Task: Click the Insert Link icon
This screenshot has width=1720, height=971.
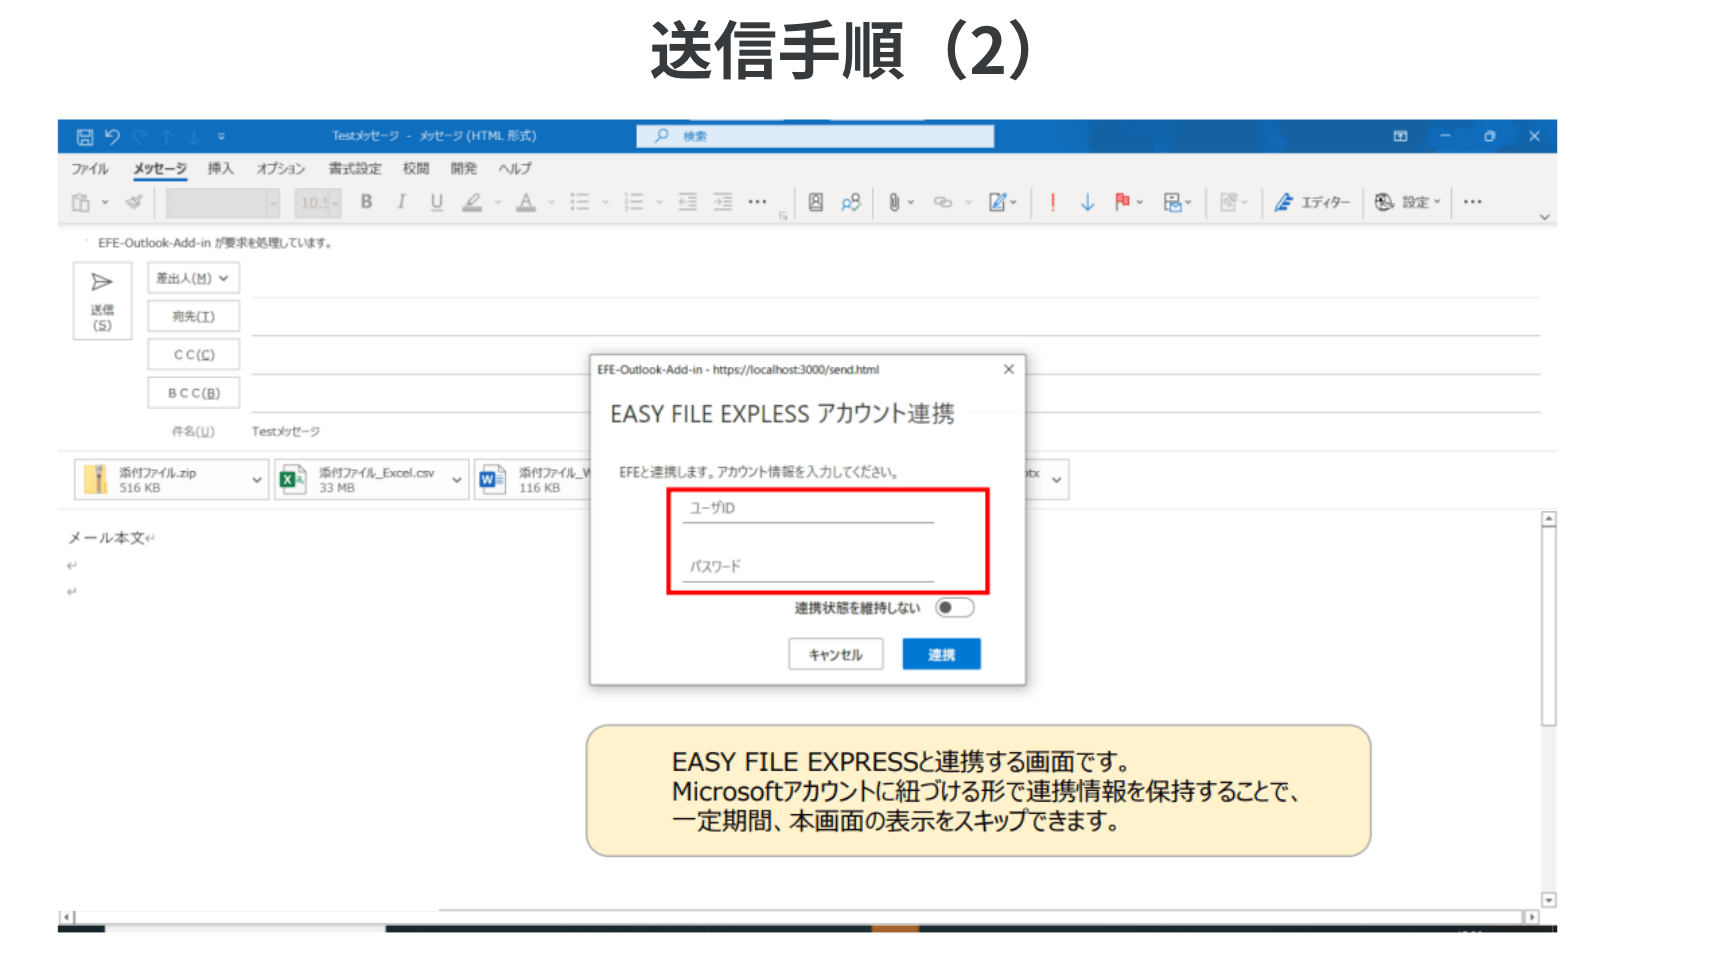Action: (x=943, y=202)
